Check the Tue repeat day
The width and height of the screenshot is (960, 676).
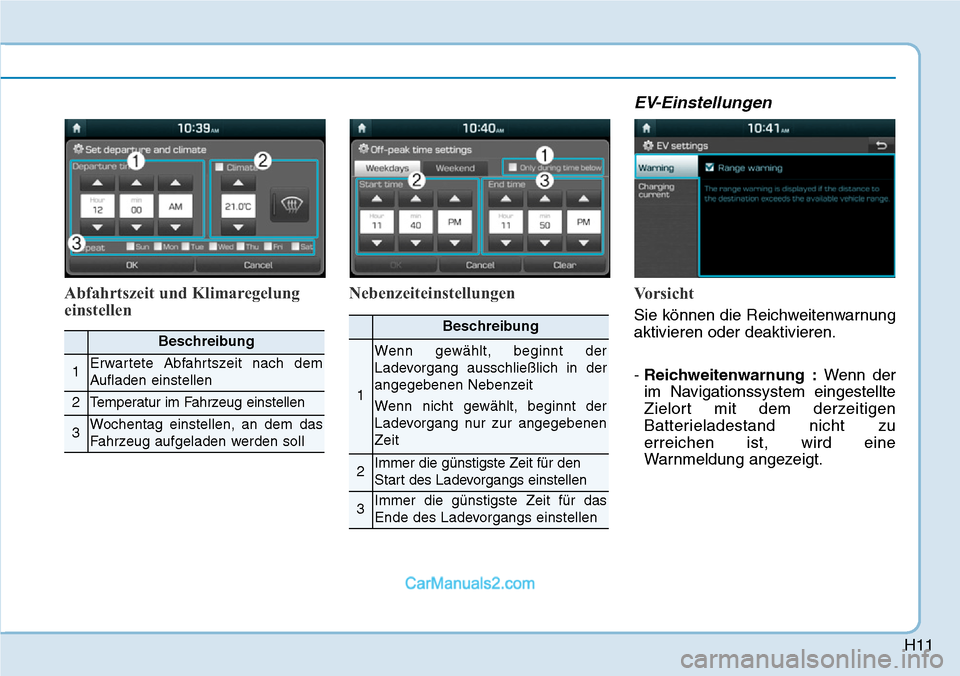(x=186, y=247)
